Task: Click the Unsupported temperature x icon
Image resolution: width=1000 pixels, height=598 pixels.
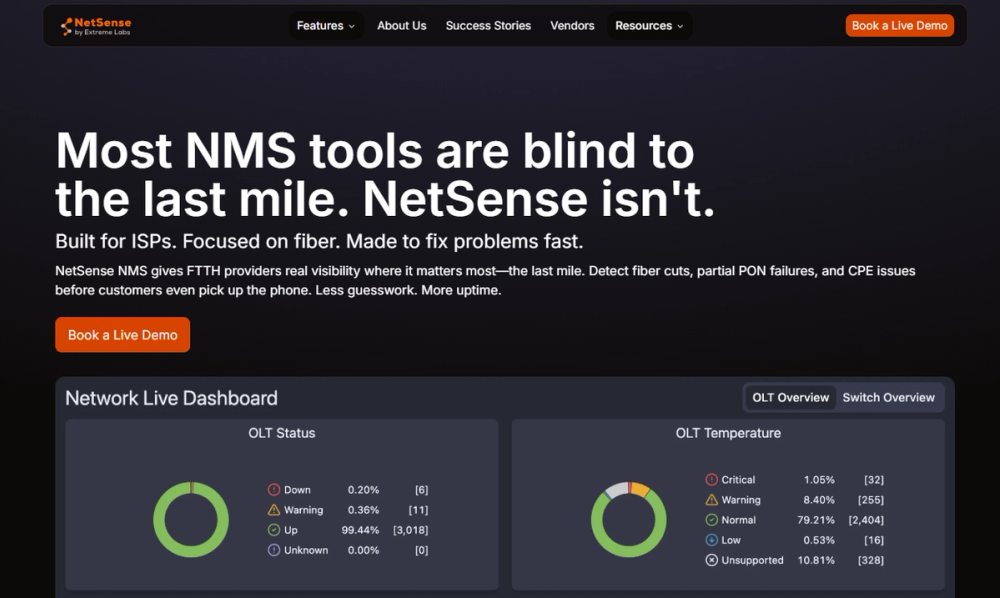Action: click(711, 560)
